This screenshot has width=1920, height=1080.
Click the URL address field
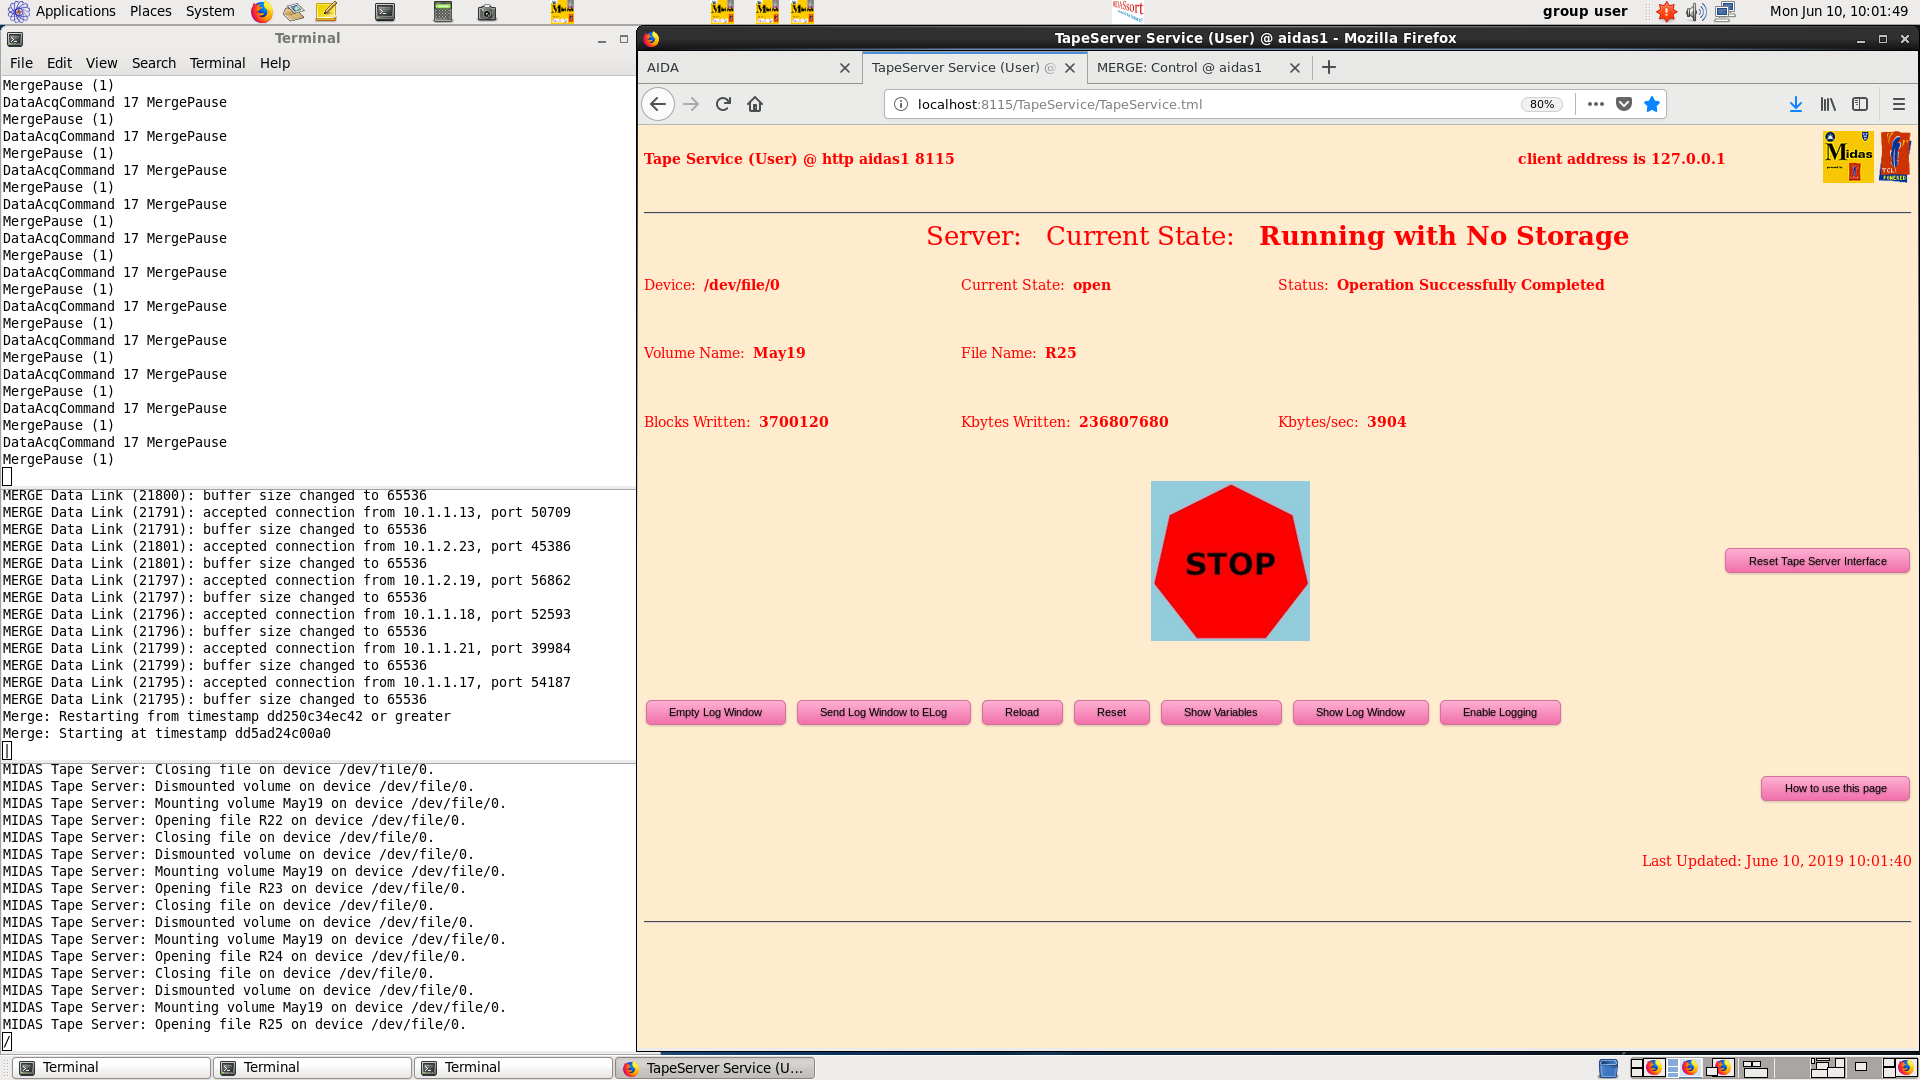coord(1200,104)
